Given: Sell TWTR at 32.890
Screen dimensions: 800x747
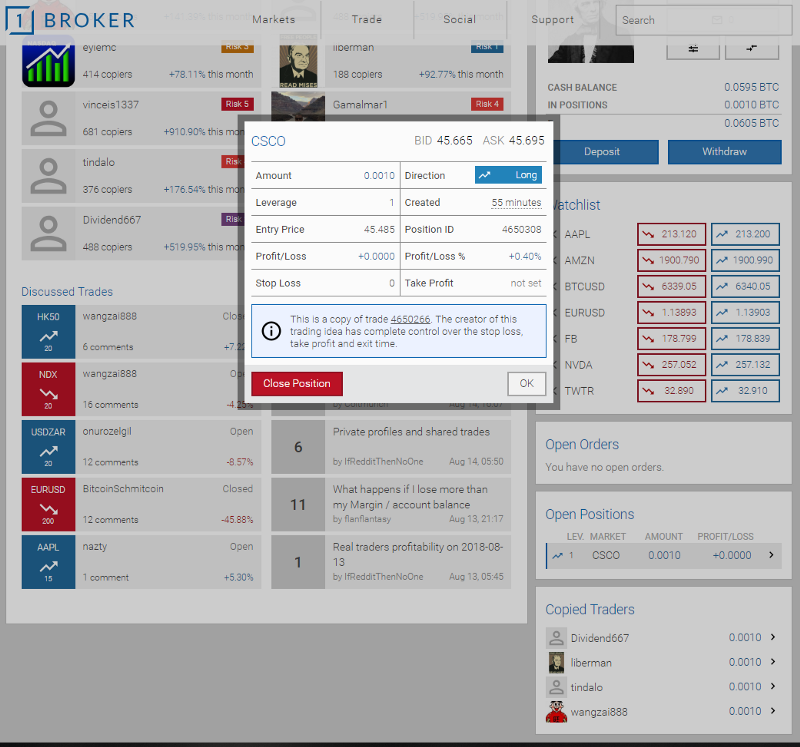Looking at the screenshot, I should [671, 391].
